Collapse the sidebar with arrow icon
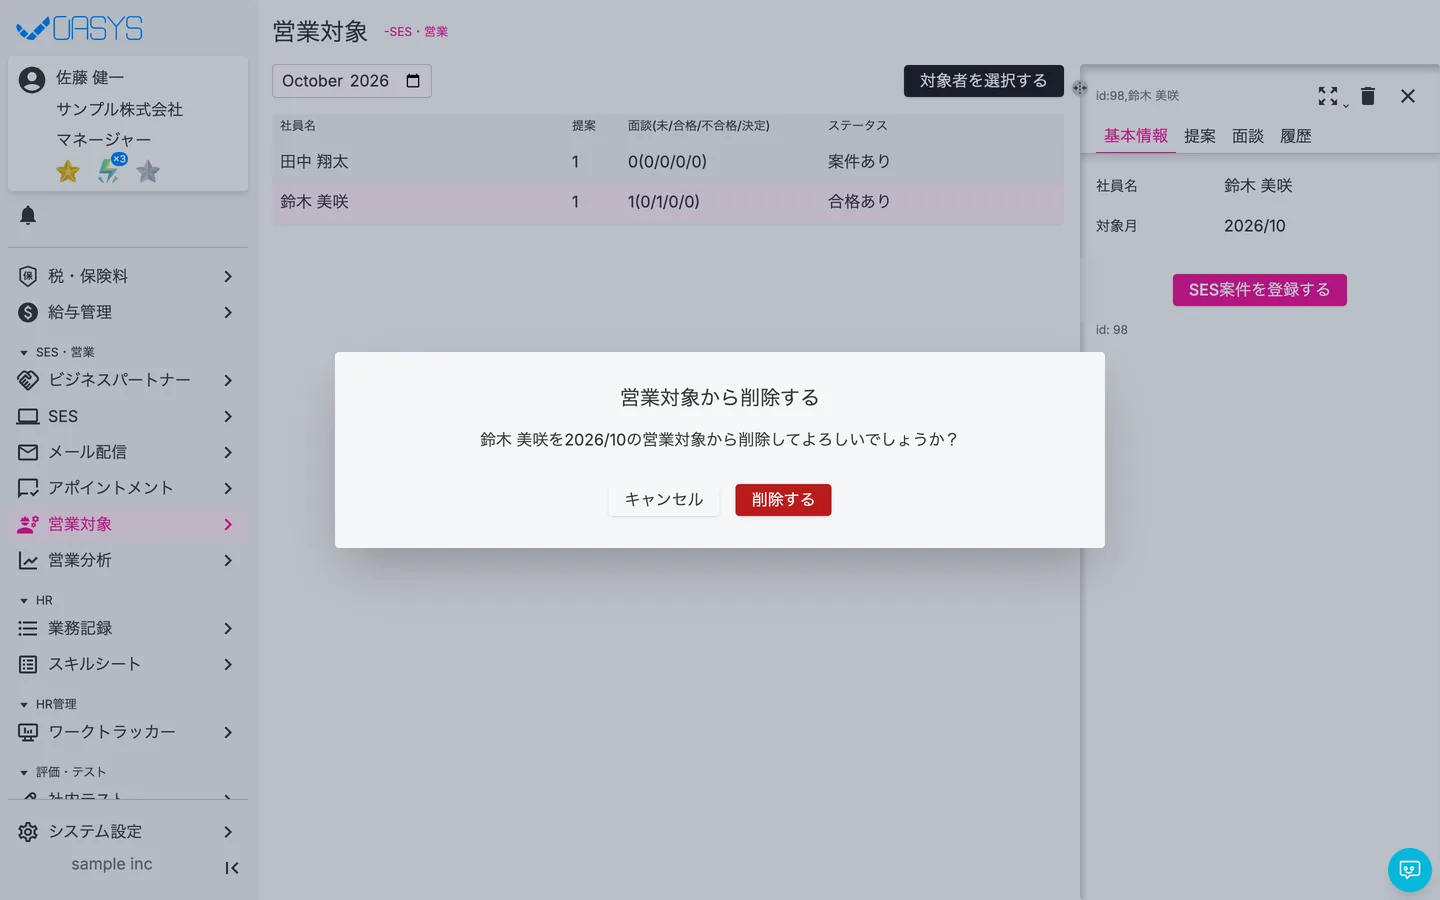1440x900 pixels. tap(231, 868)
